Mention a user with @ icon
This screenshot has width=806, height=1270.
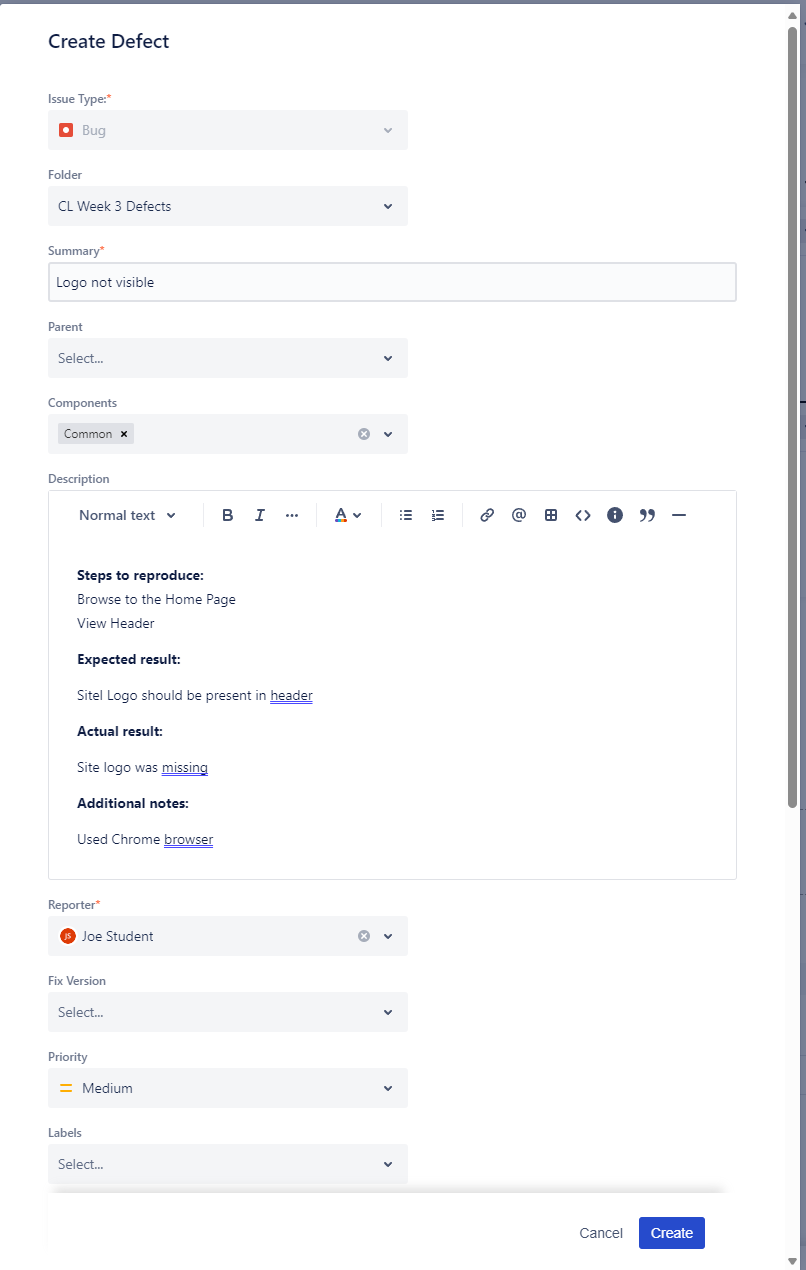519,515
